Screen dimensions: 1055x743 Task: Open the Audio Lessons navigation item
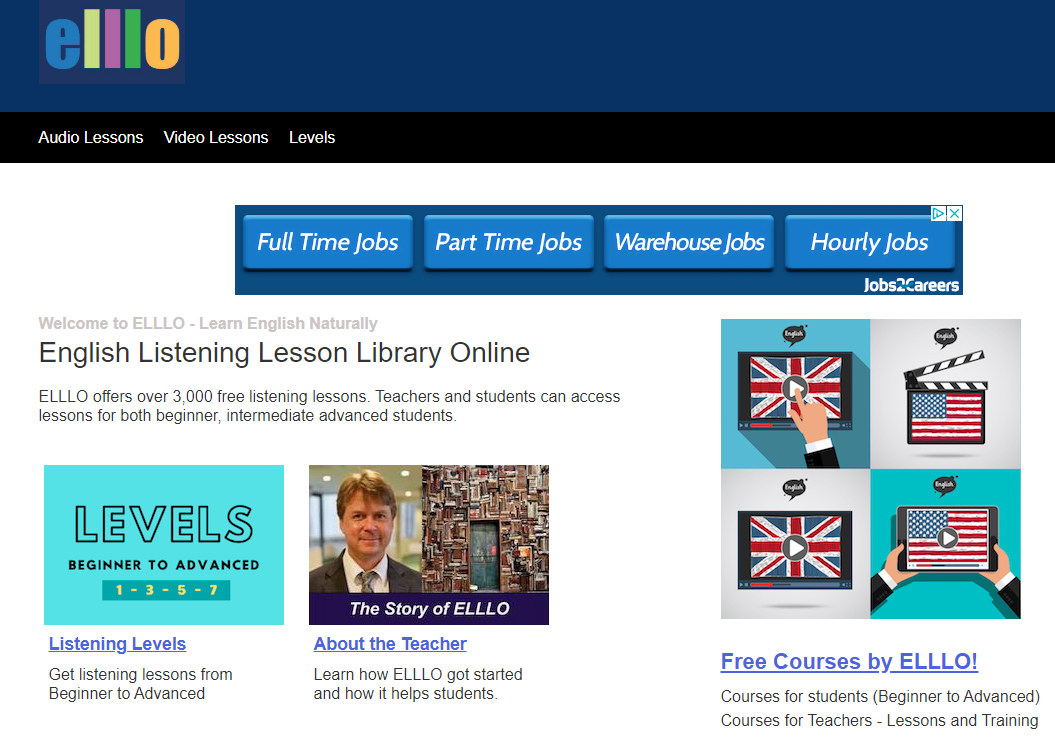91,138
